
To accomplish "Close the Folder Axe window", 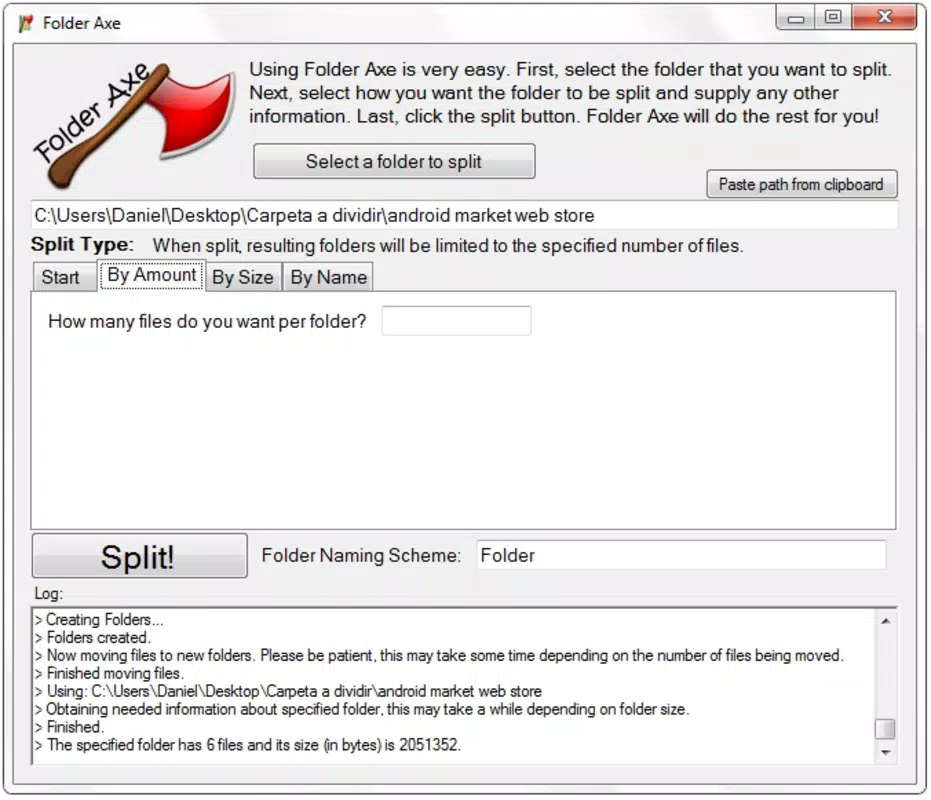I will 884,17.
